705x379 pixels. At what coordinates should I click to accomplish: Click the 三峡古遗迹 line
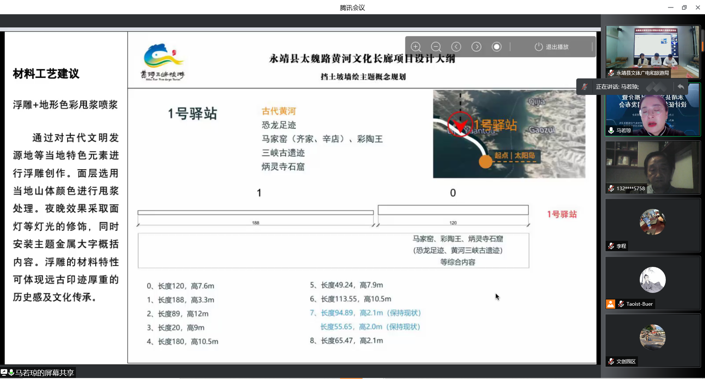283,153
